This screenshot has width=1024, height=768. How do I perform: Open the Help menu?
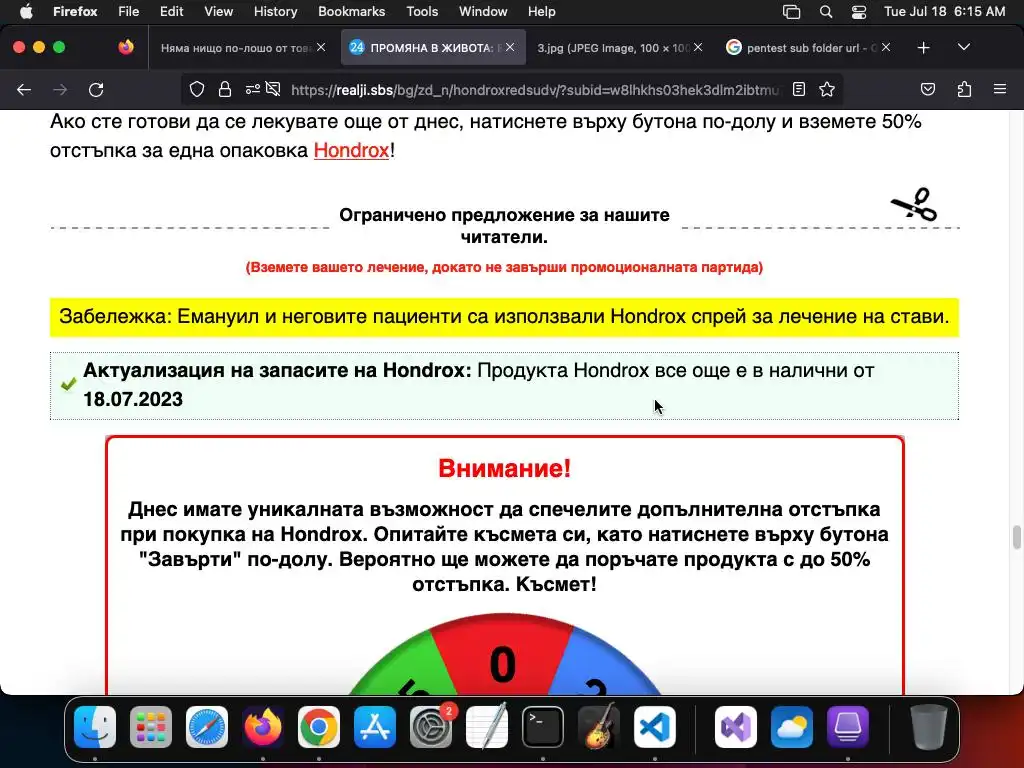(x=541, y=12)
